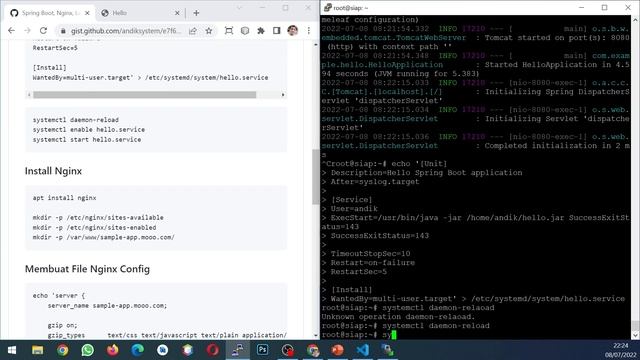The height and width of the screenshot is (360, 640).
Task: Click terminal scrollbar up arrow
Action: click(x=636, y=20)
